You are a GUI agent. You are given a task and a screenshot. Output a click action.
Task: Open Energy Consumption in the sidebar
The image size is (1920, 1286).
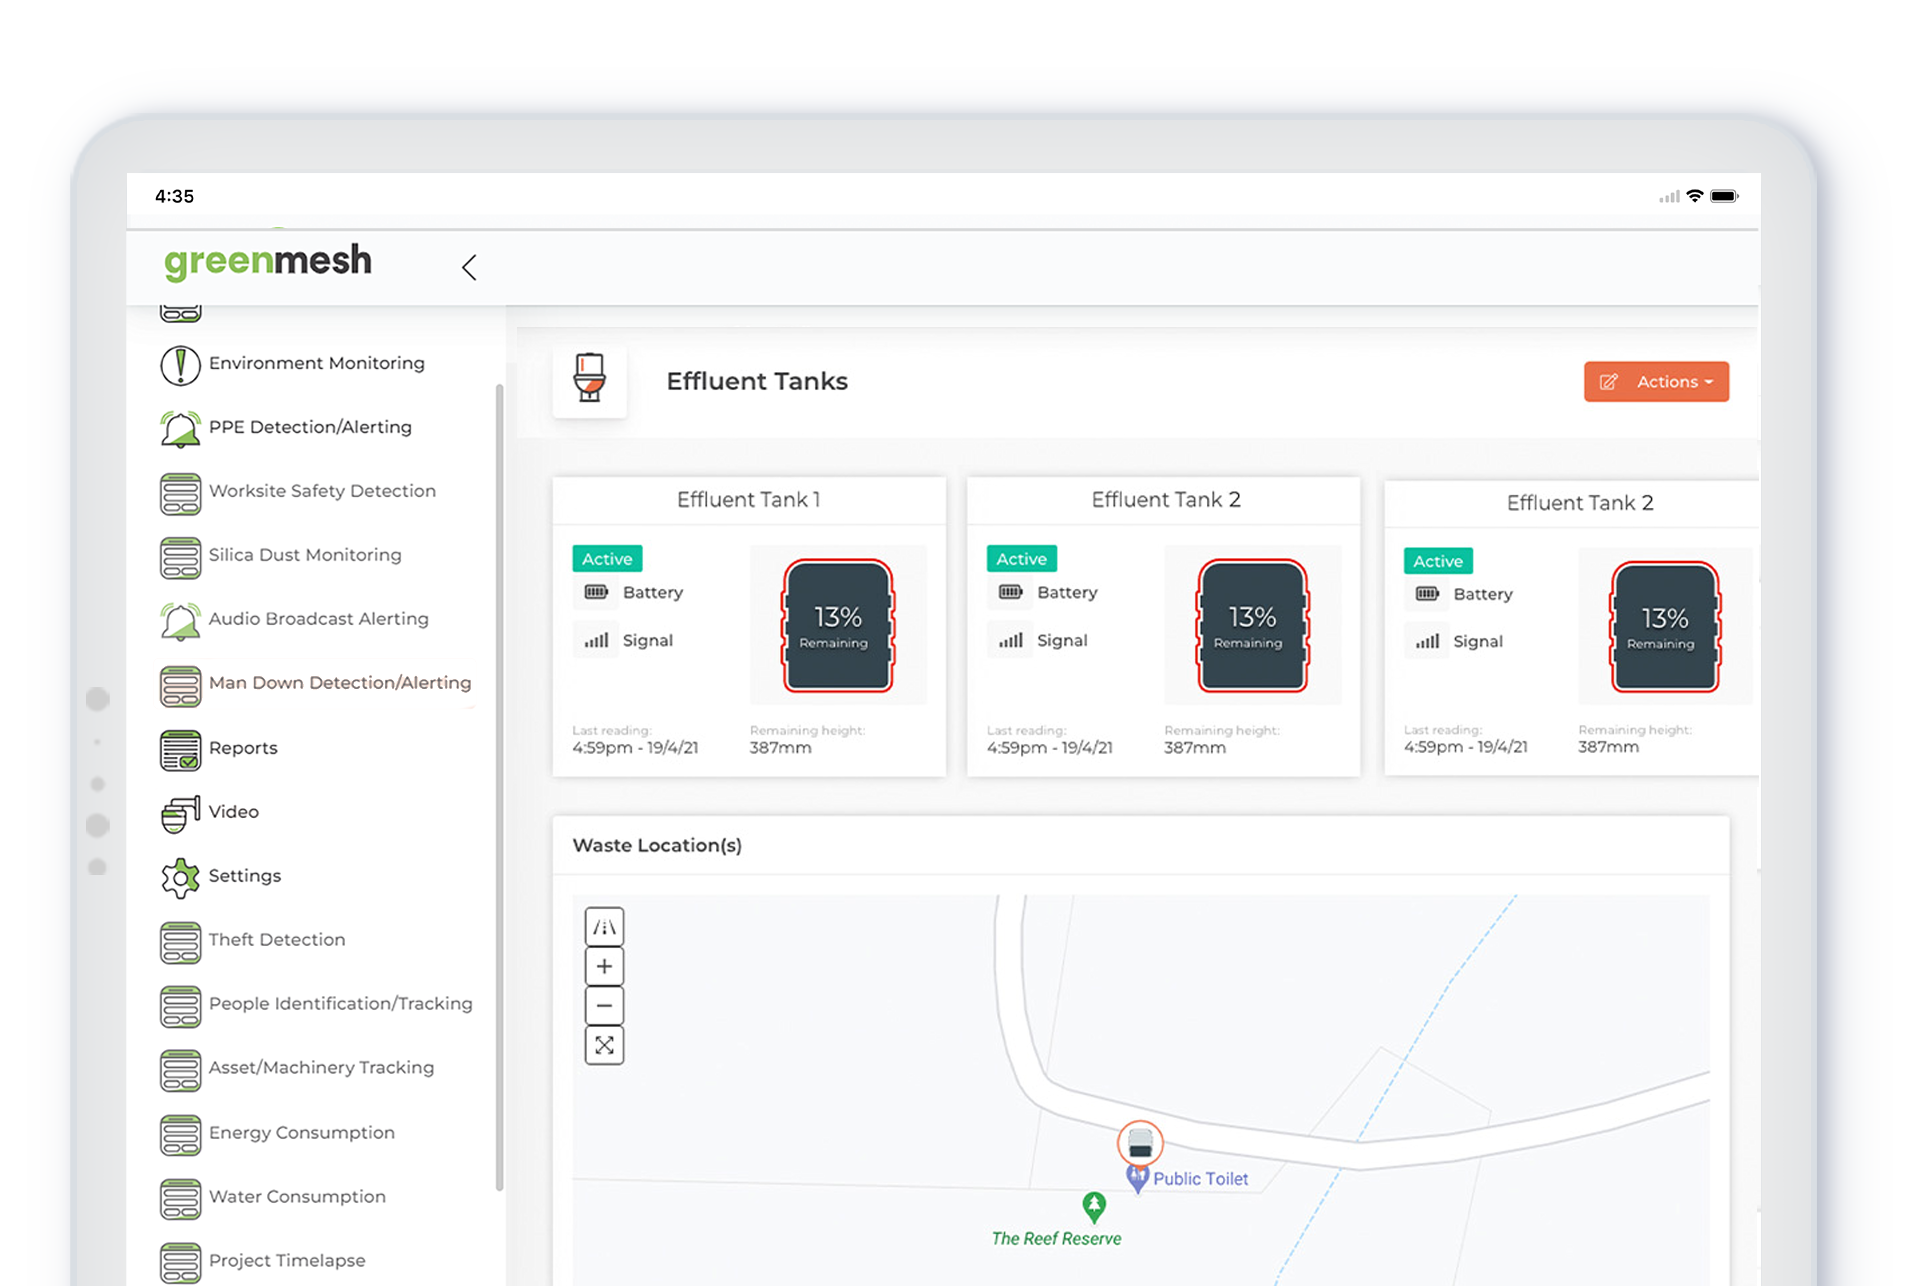pyautogui.click(x=301, y=1133)
